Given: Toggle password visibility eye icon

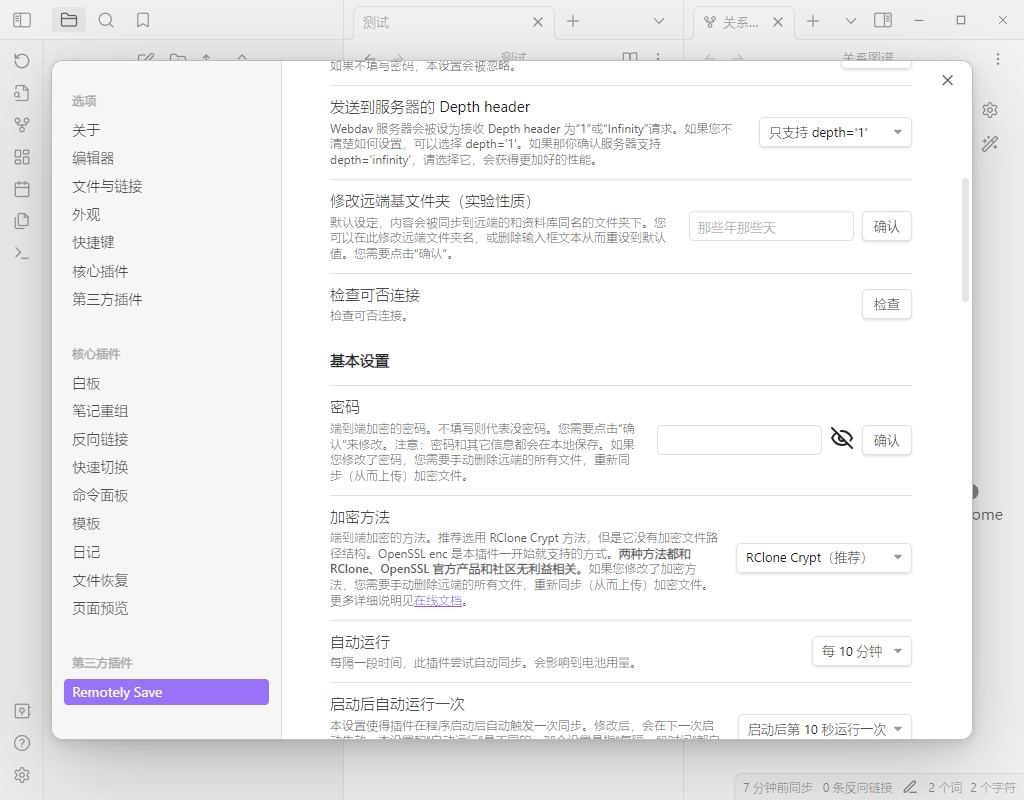Looking at the screenshot, I should [842, 438].
